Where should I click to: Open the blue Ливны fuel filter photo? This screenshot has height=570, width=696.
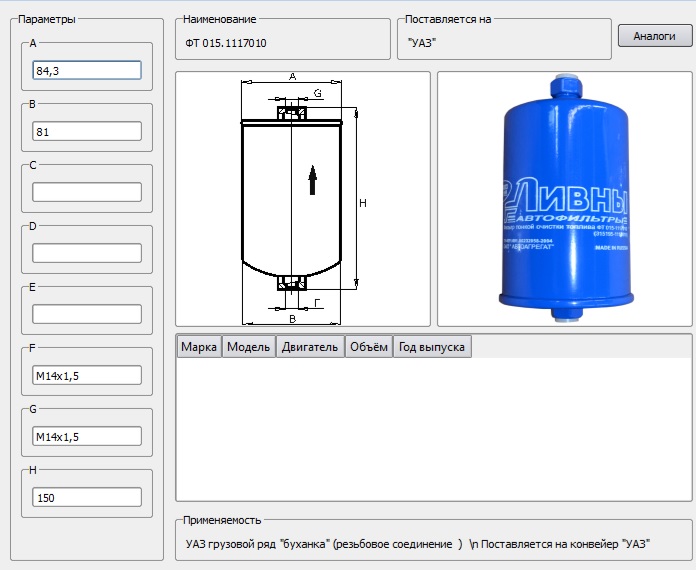pos(564,198)
